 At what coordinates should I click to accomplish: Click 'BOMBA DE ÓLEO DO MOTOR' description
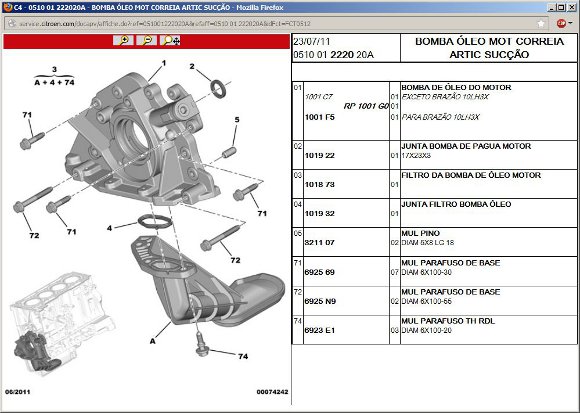click(x=456, y=88)
